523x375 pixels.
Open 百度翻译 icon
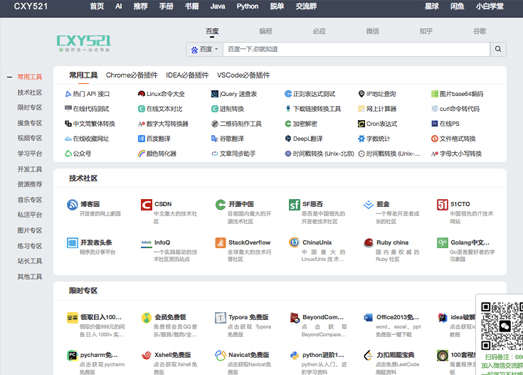click(141, 138)
